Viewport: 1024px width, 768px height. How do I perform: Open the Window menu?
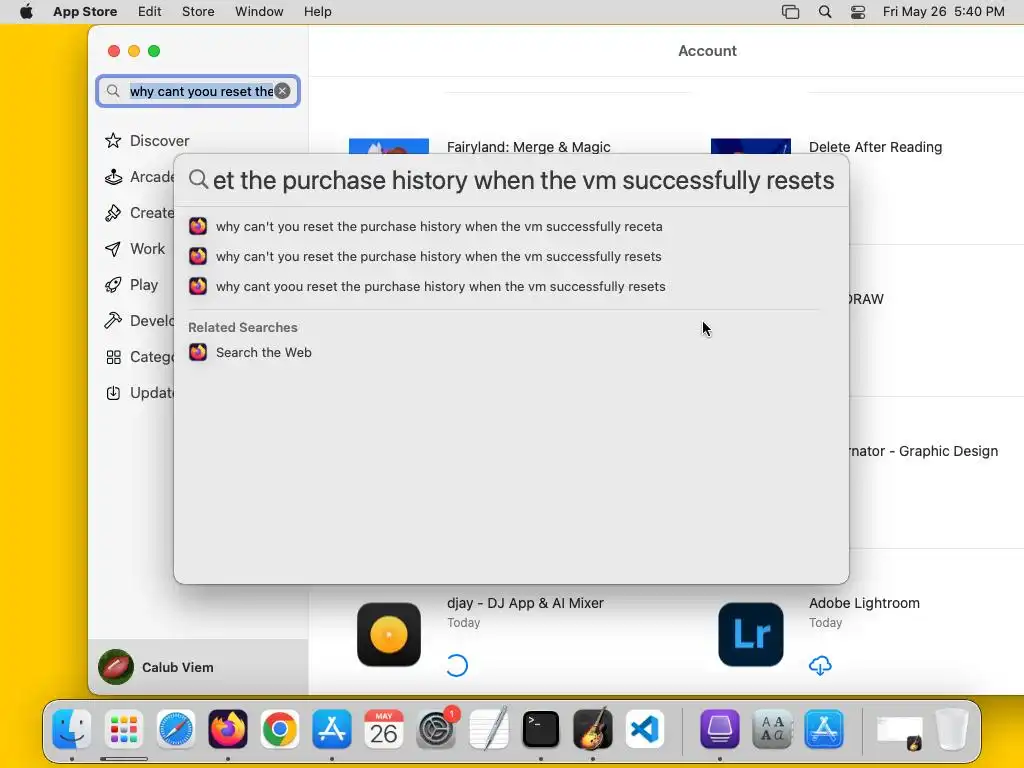pyautogui.click(x=259, y=12)
